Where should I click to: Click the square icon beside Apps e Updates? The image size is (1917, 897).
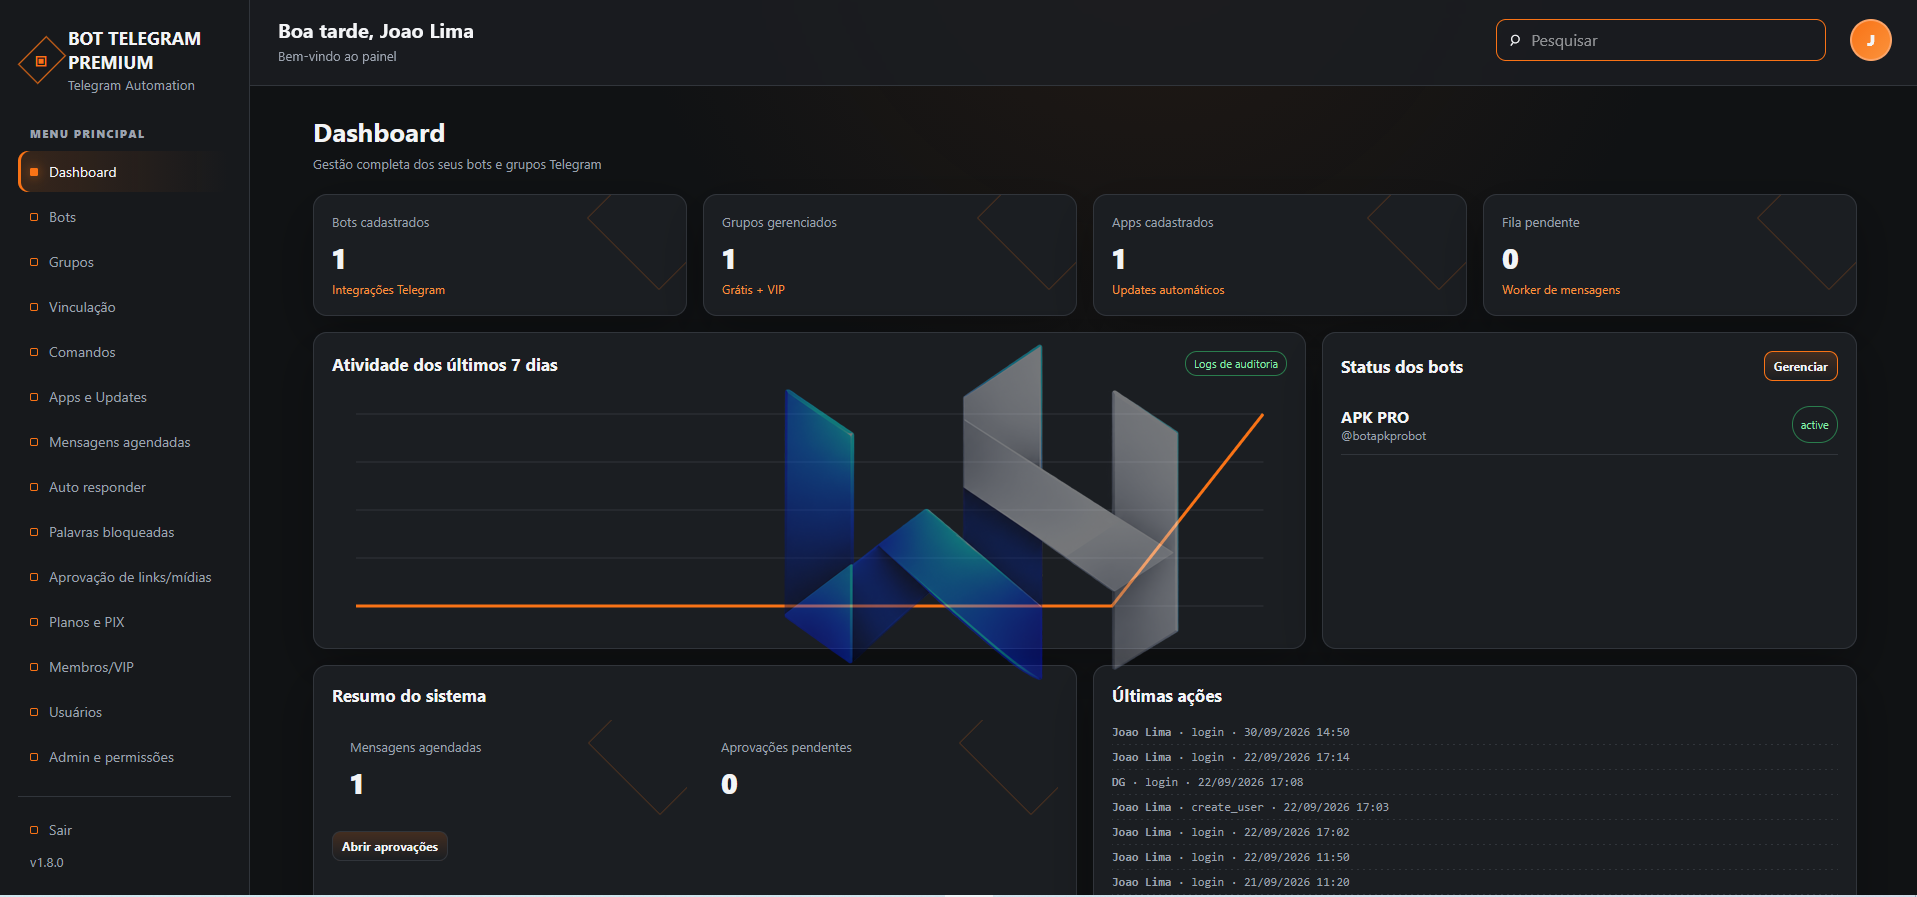(34, 397)
